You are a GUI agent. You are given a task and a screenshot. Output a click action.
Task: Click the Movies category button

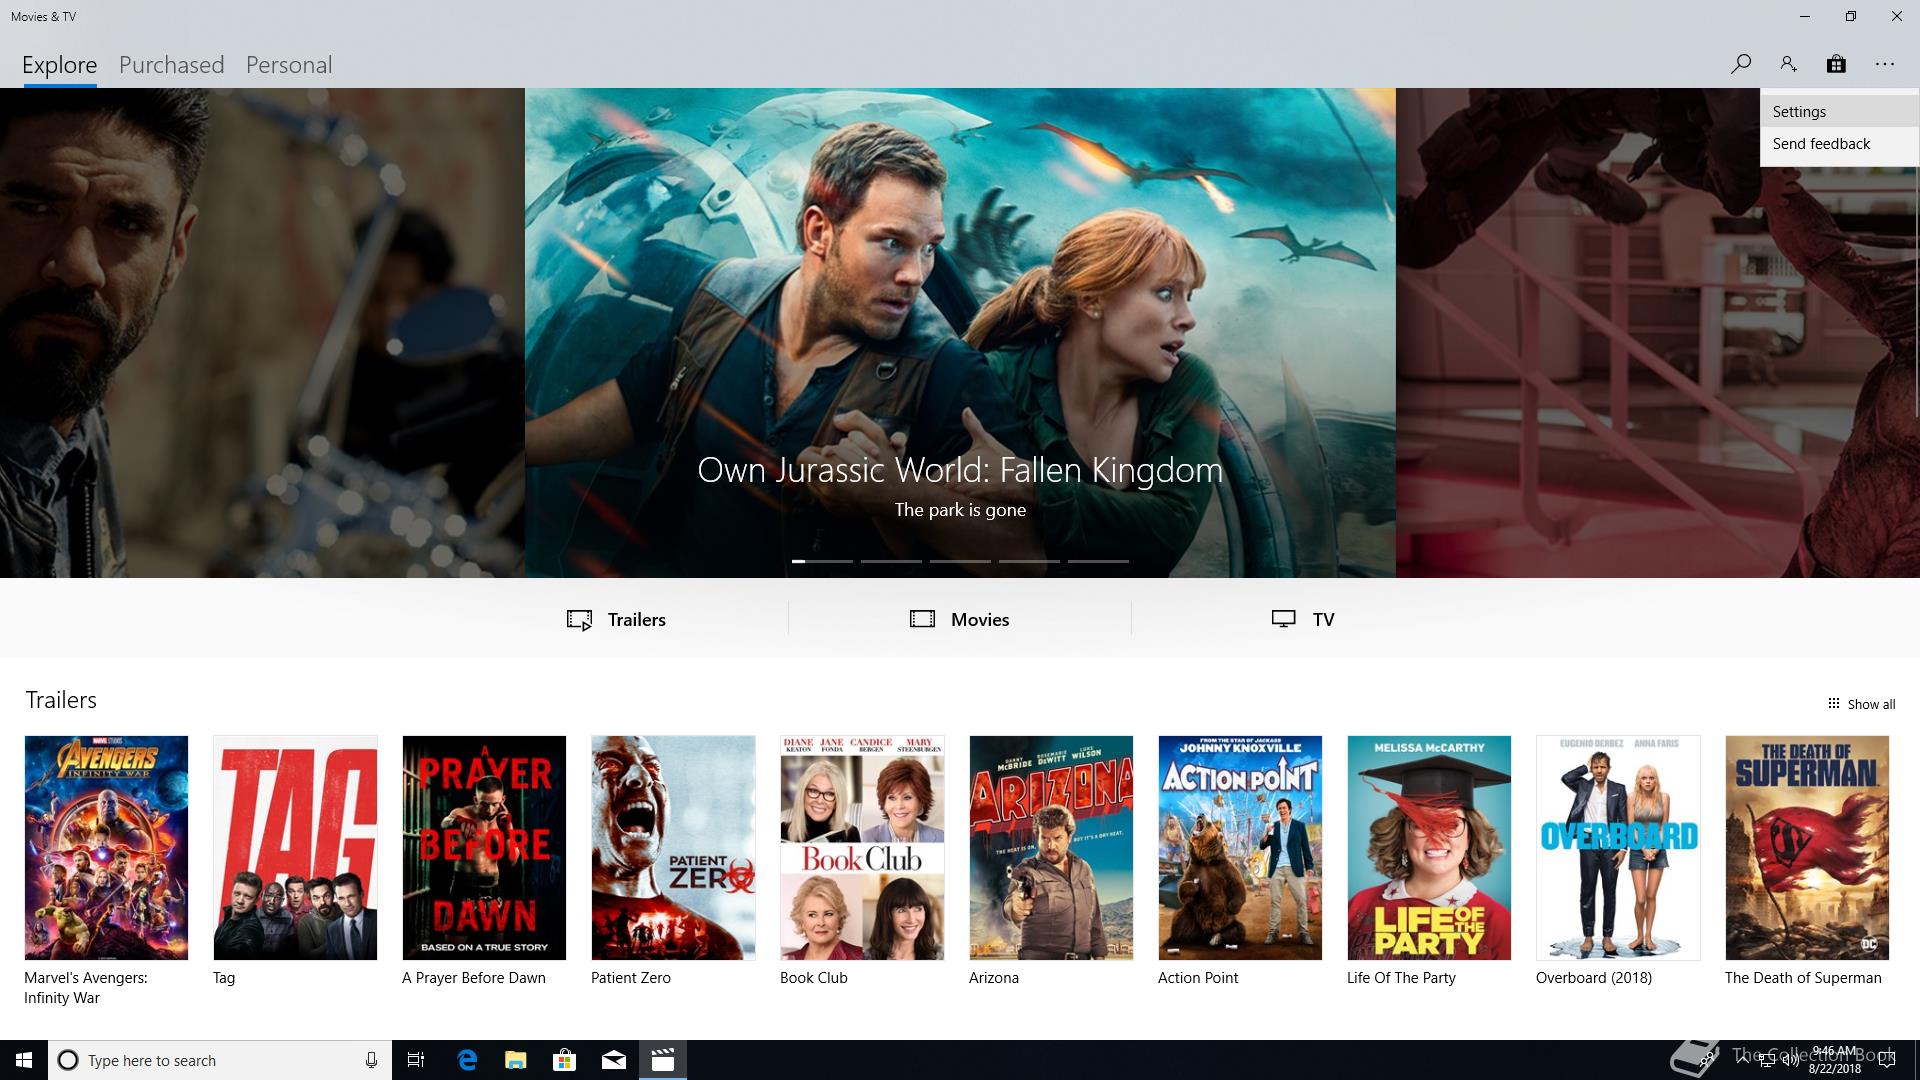[x=960, y=619]
